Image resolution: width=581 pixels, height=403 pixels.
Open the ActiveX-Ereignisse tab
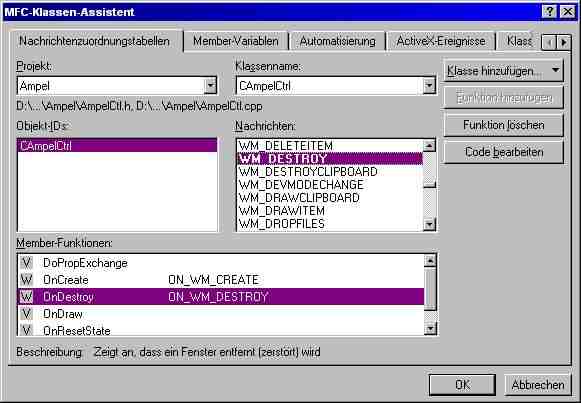pyautogui.click(x=441, y=41)
